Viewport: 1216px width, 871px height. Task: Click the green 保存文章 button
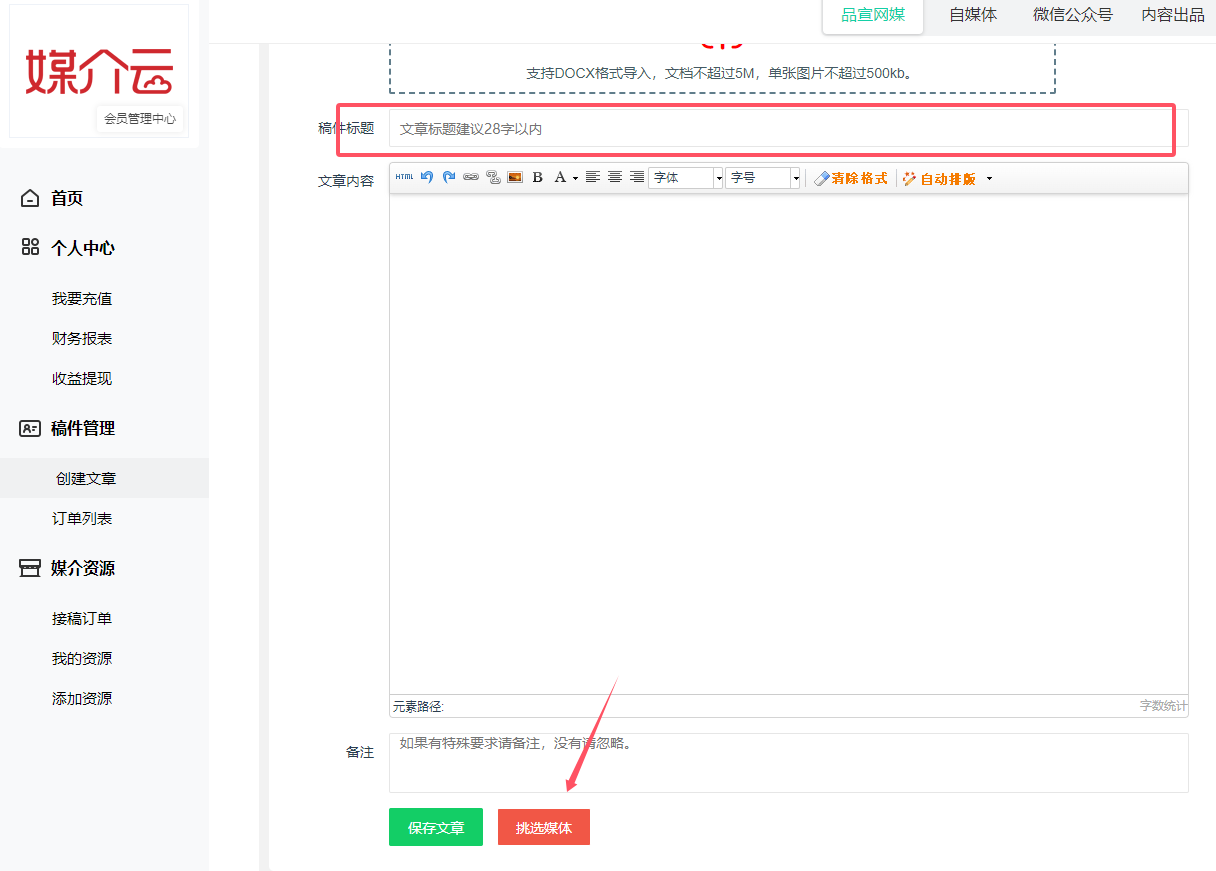pyautogui.click(x=436, y=828)
